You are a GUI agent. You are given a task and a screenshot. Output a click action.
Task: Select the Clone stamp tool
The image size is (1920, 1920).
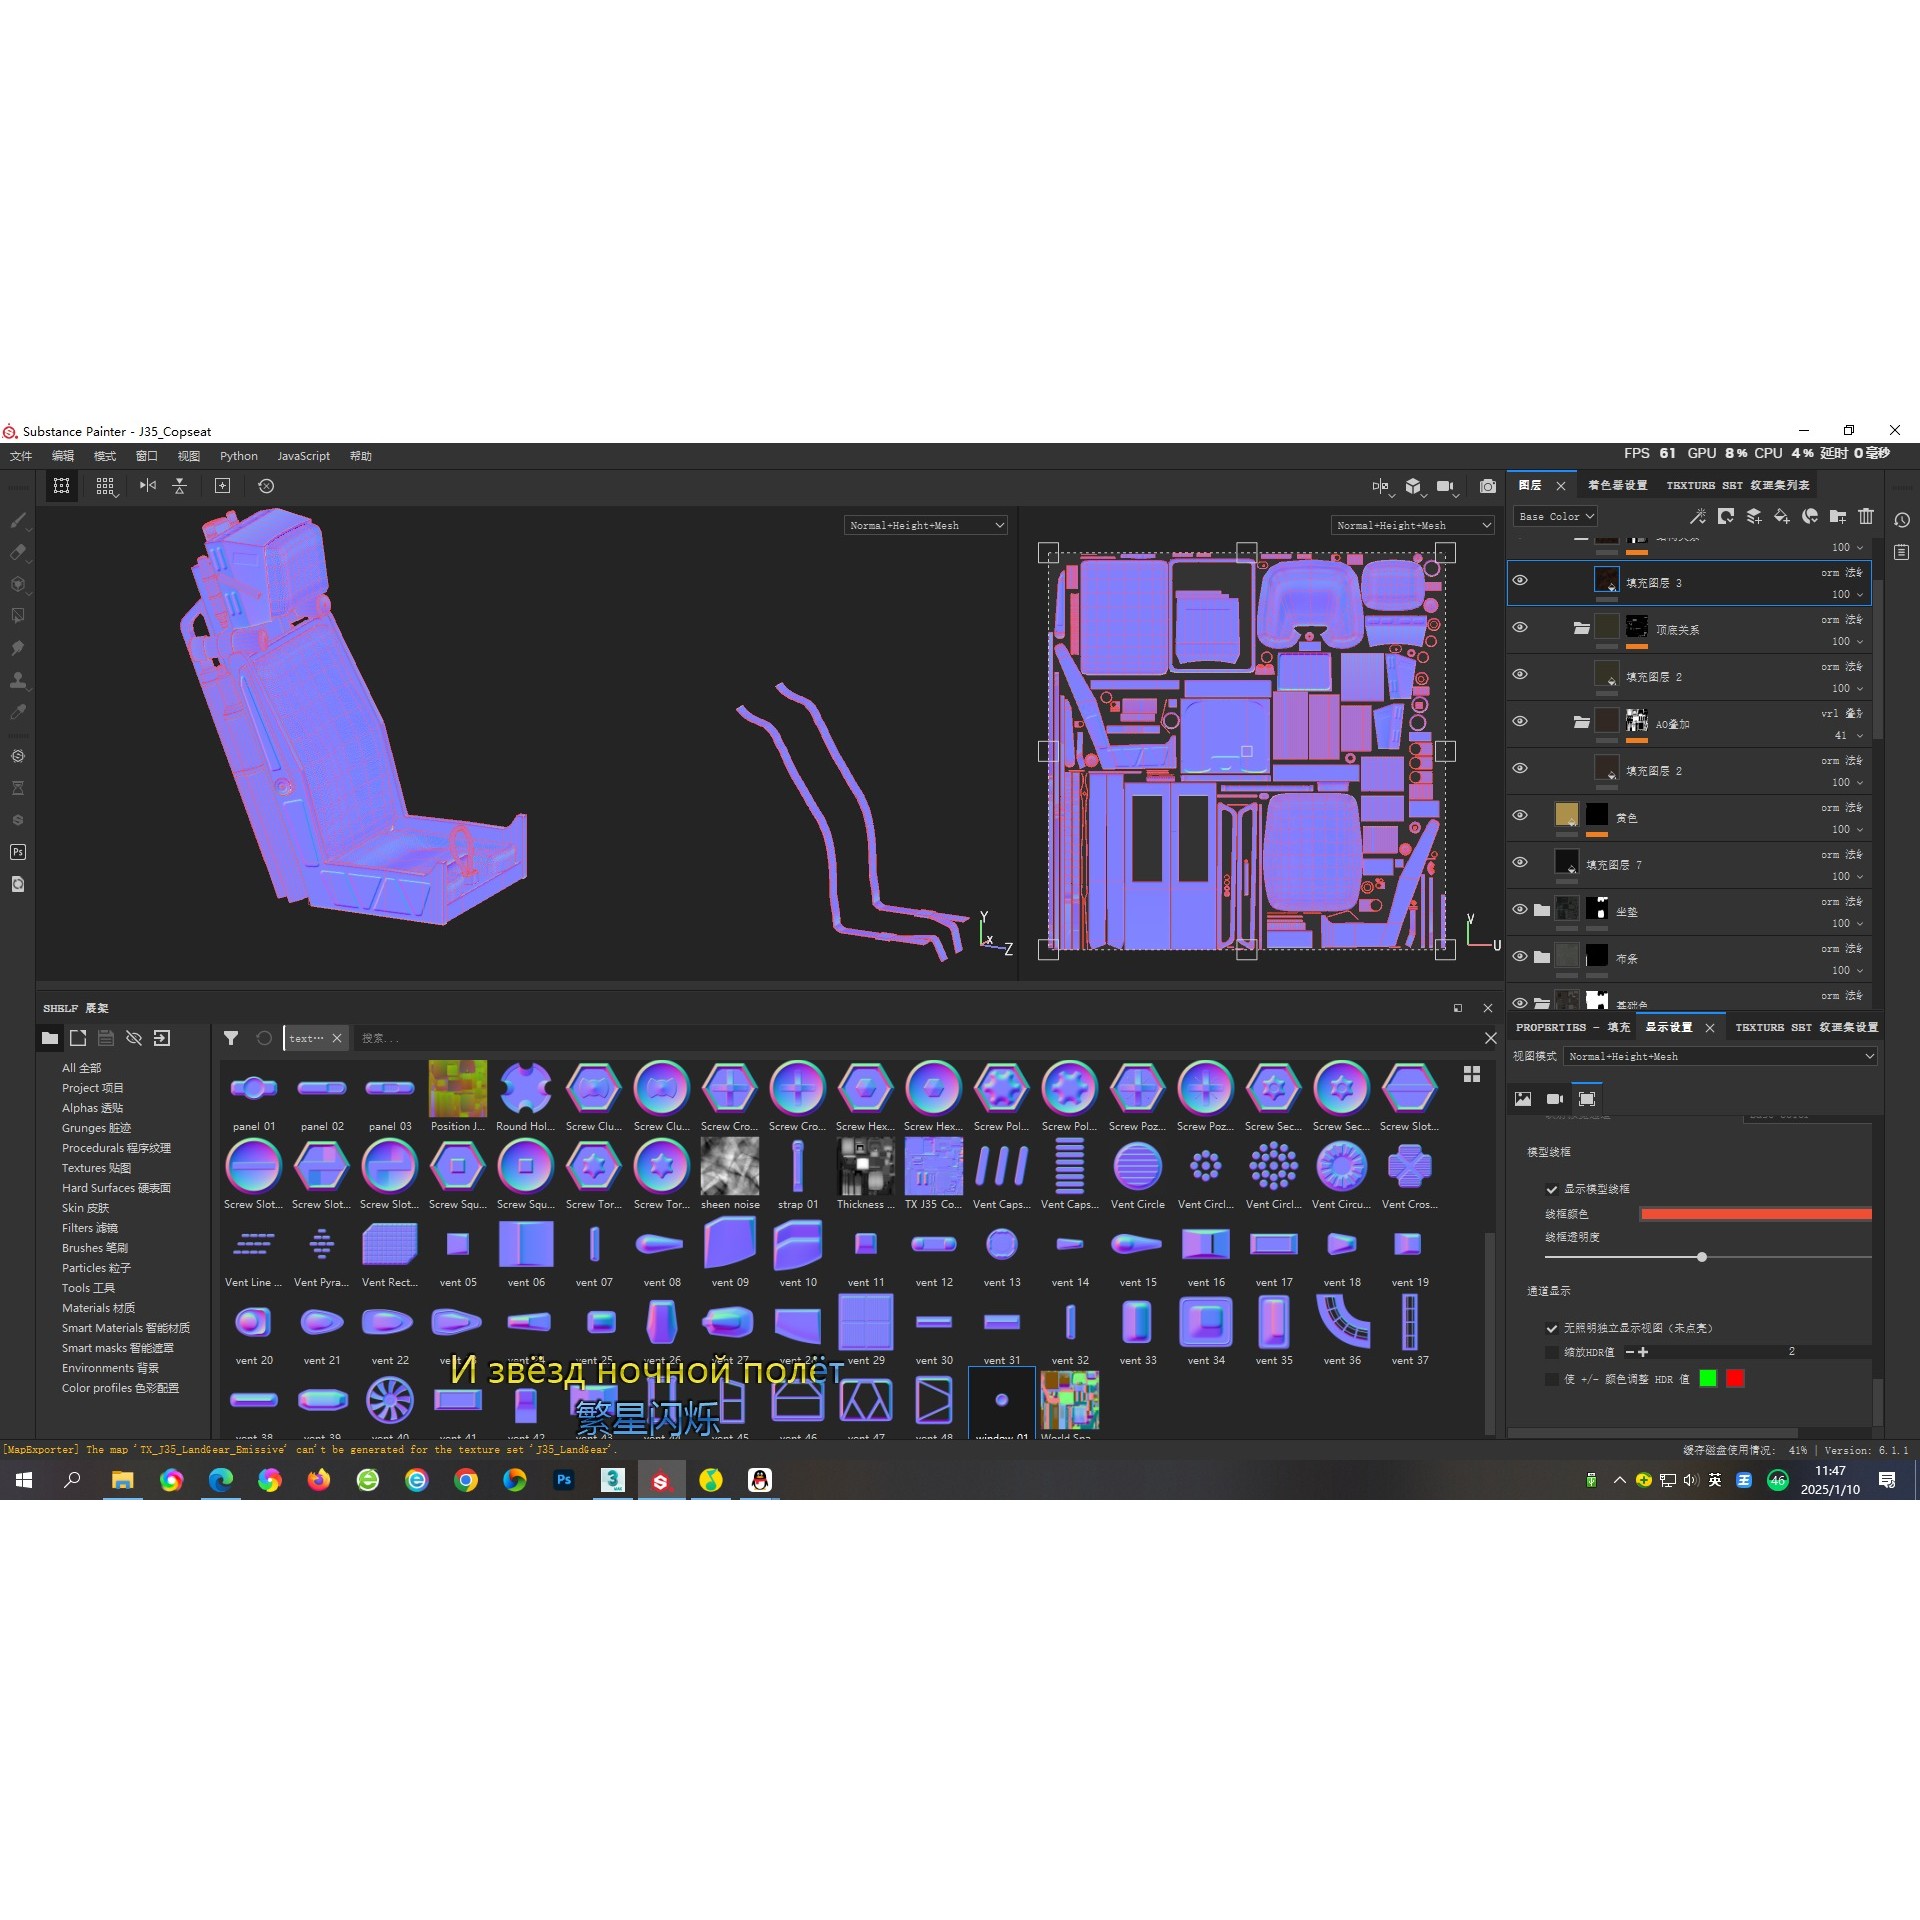[x=18, y=680]
